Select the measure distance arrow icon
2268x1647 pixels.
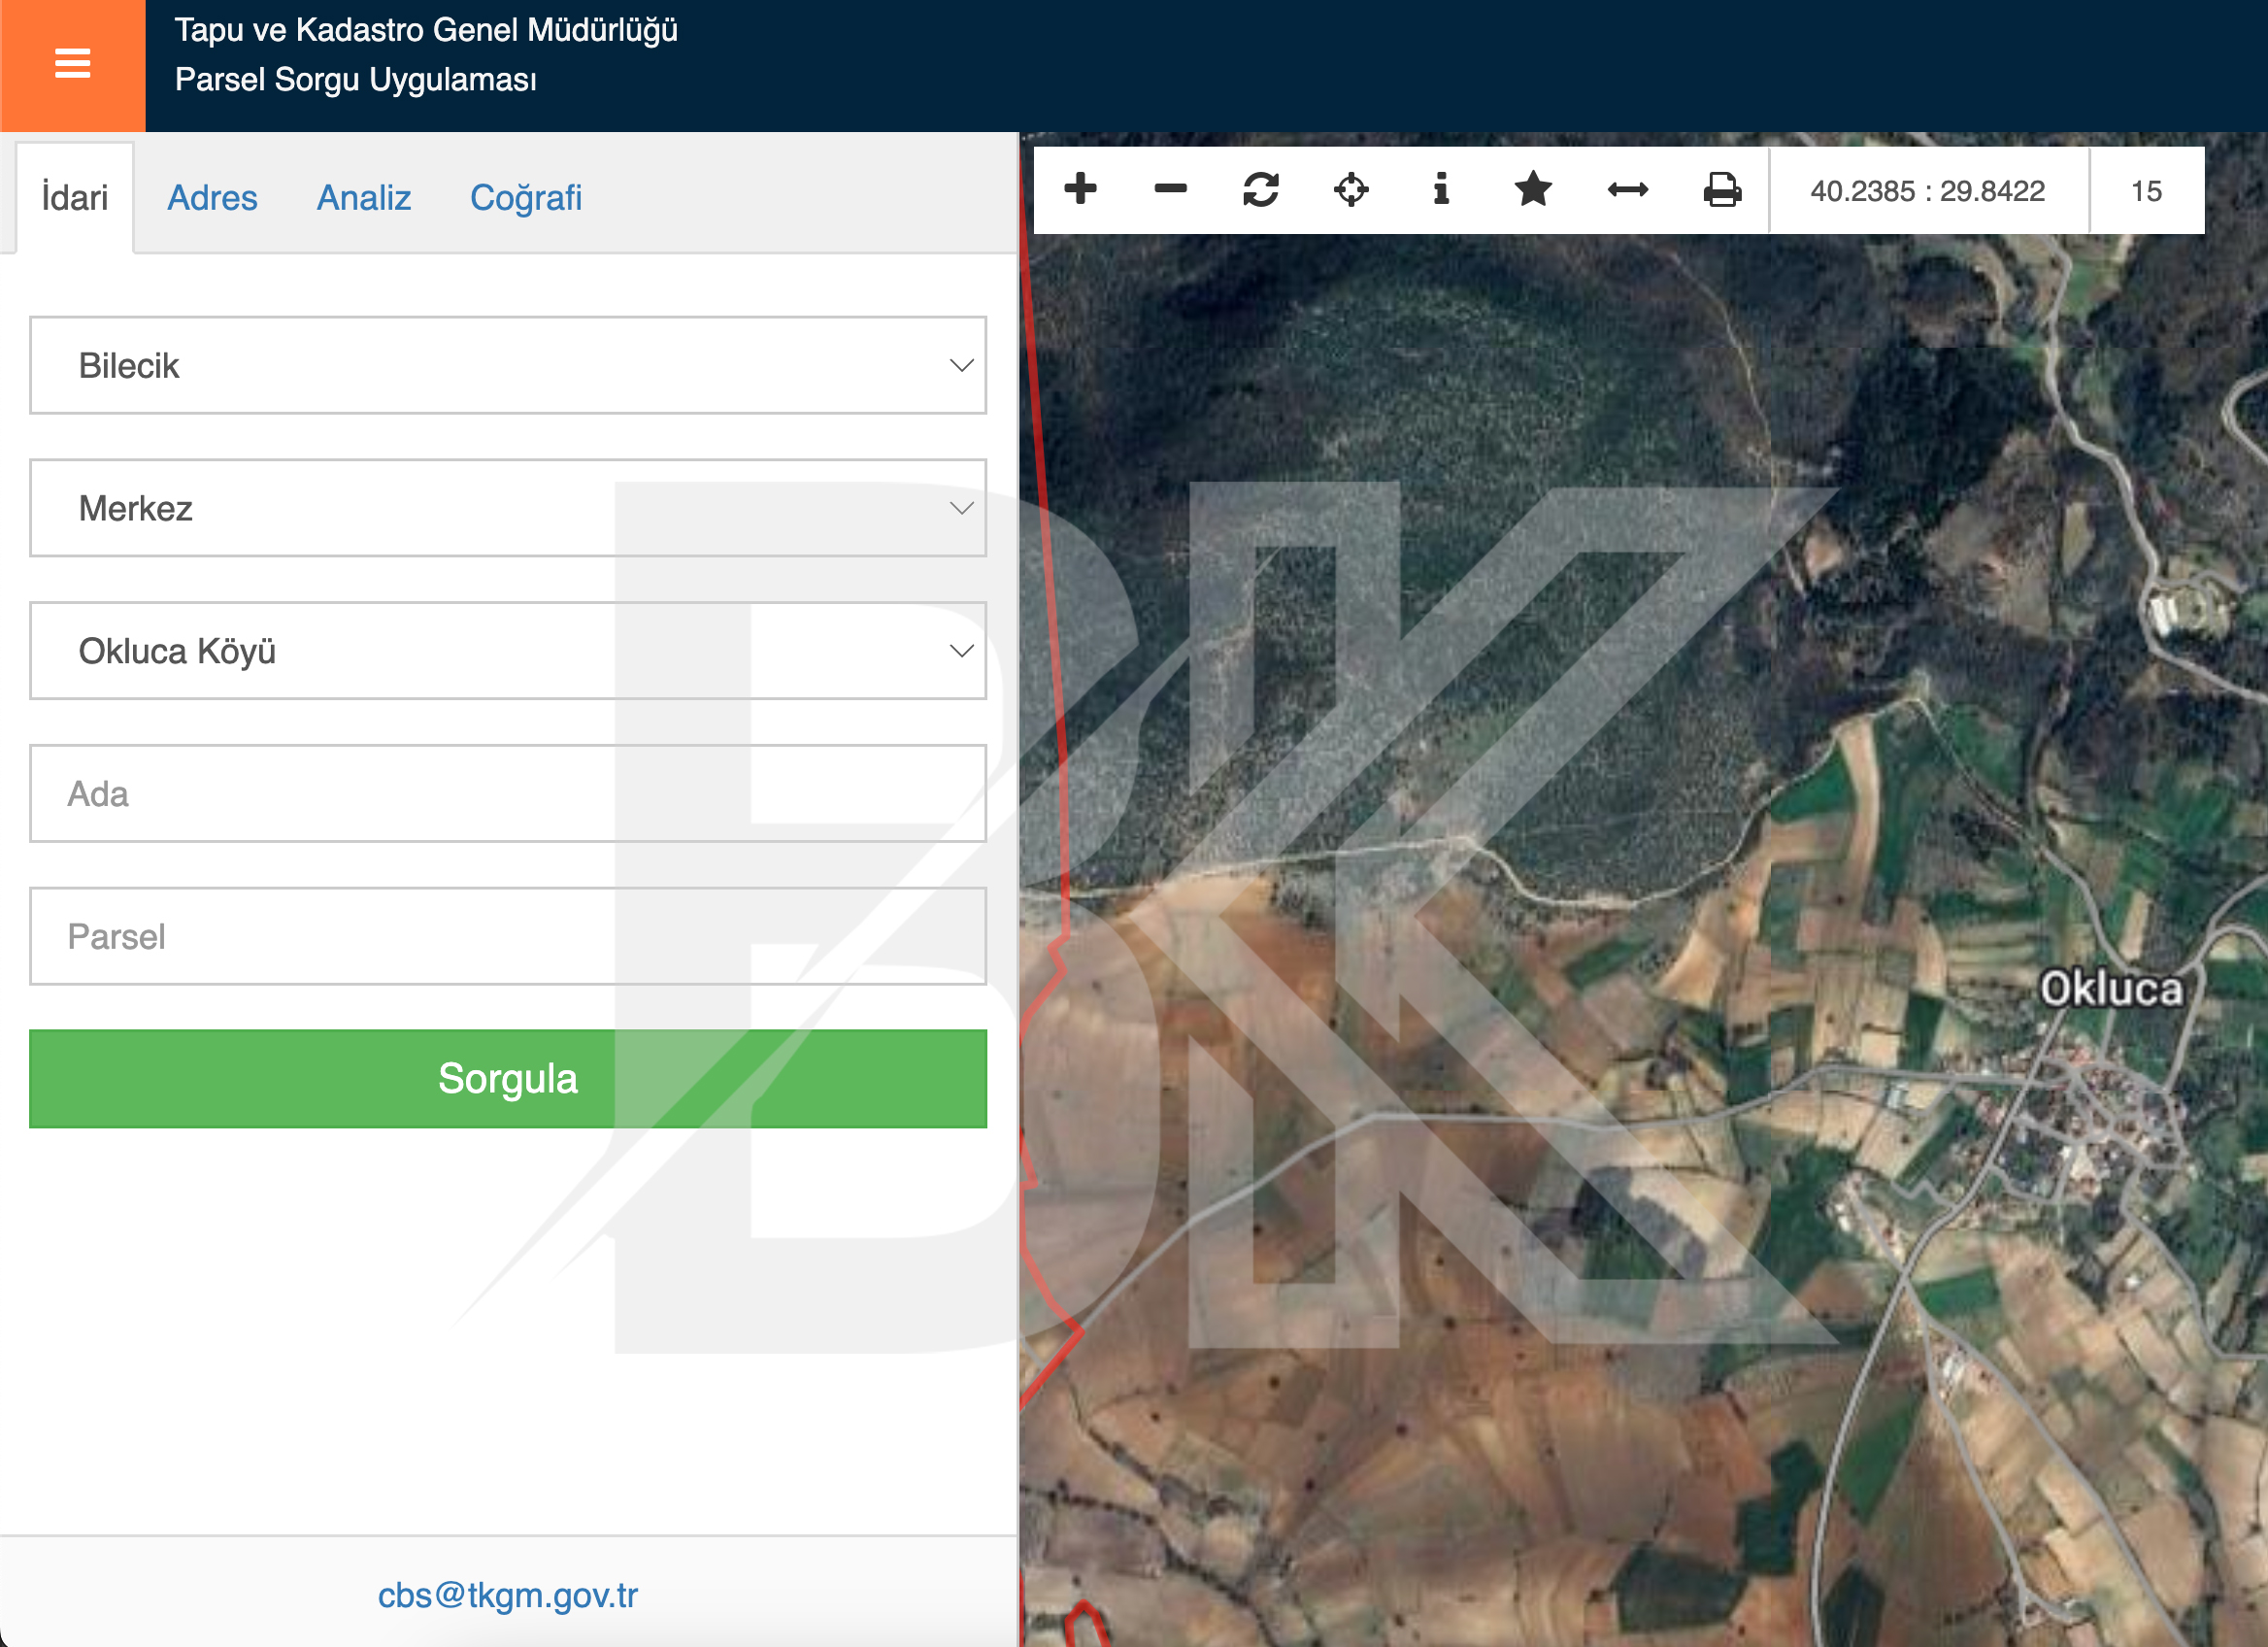(x=1627, y=189)
